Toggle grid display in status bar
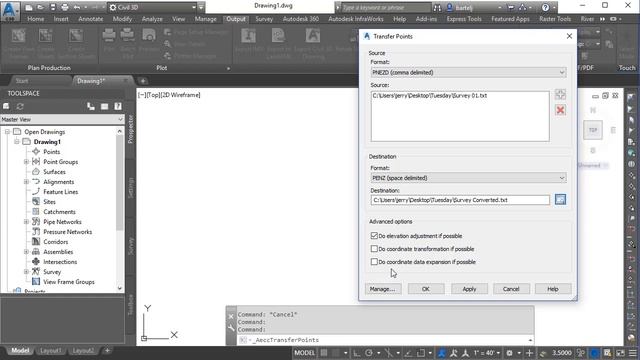 [324, 353]
